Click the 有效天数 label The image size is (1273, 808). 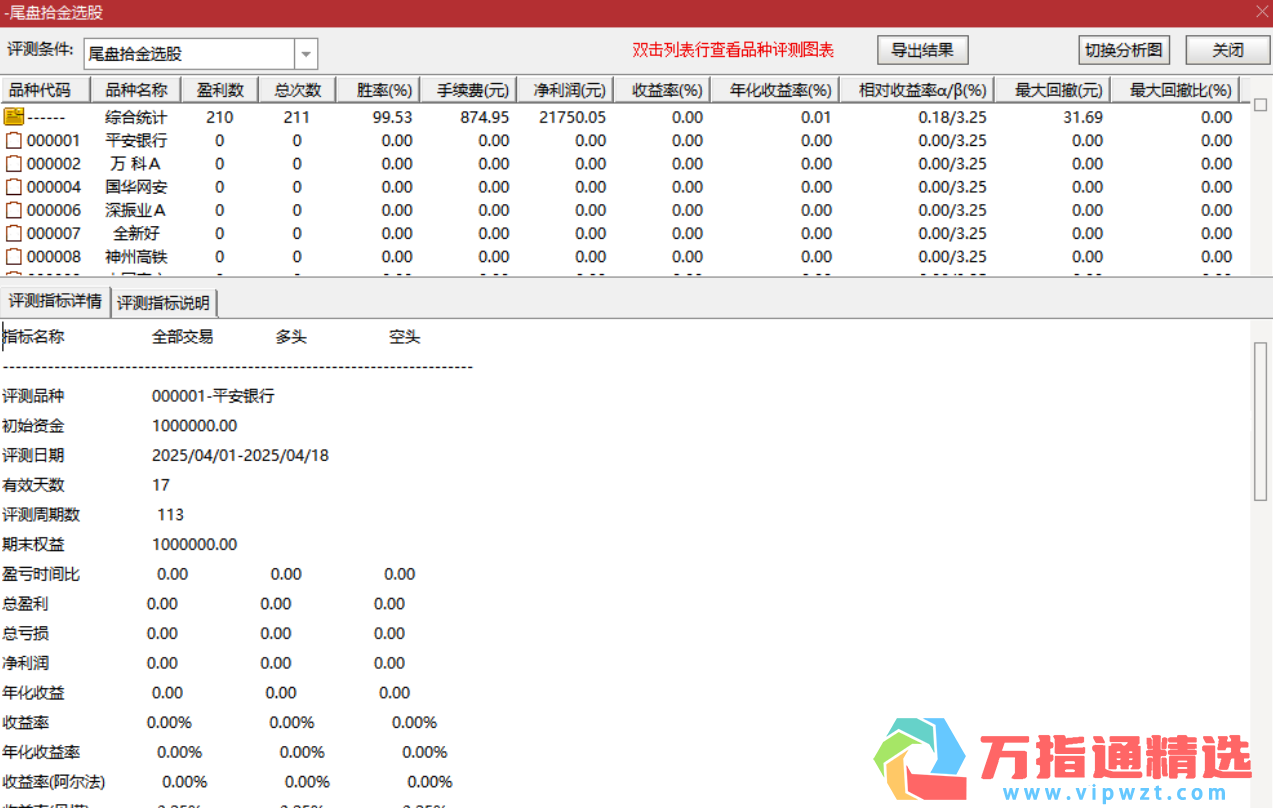point(33,485)
